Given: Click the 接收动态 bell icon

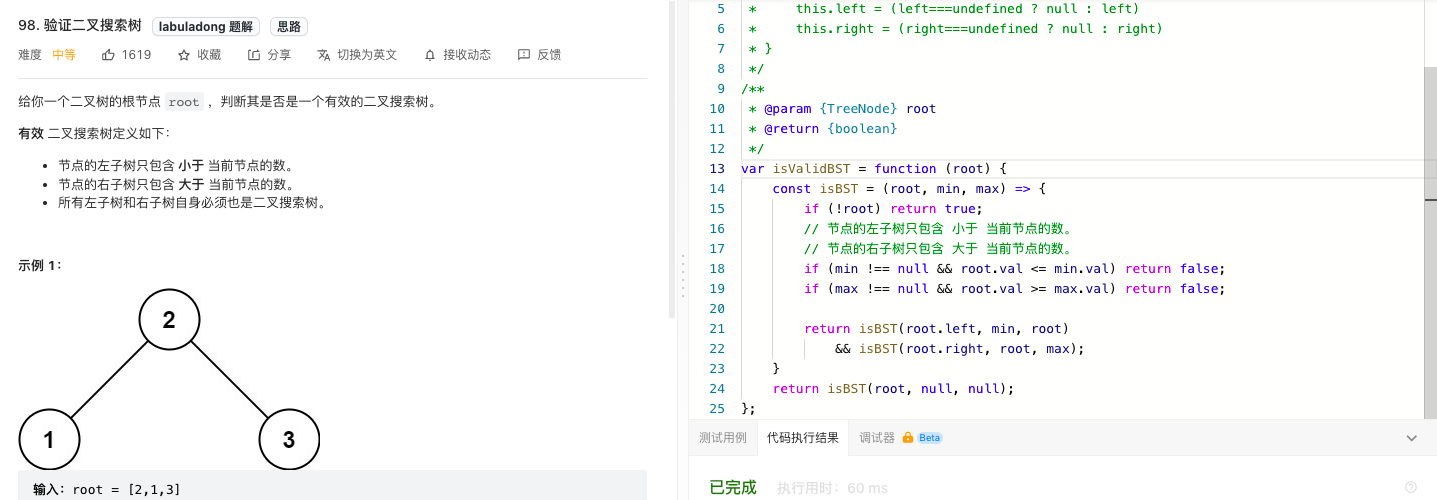Looking at the screenshot, I should coord(430,55).
